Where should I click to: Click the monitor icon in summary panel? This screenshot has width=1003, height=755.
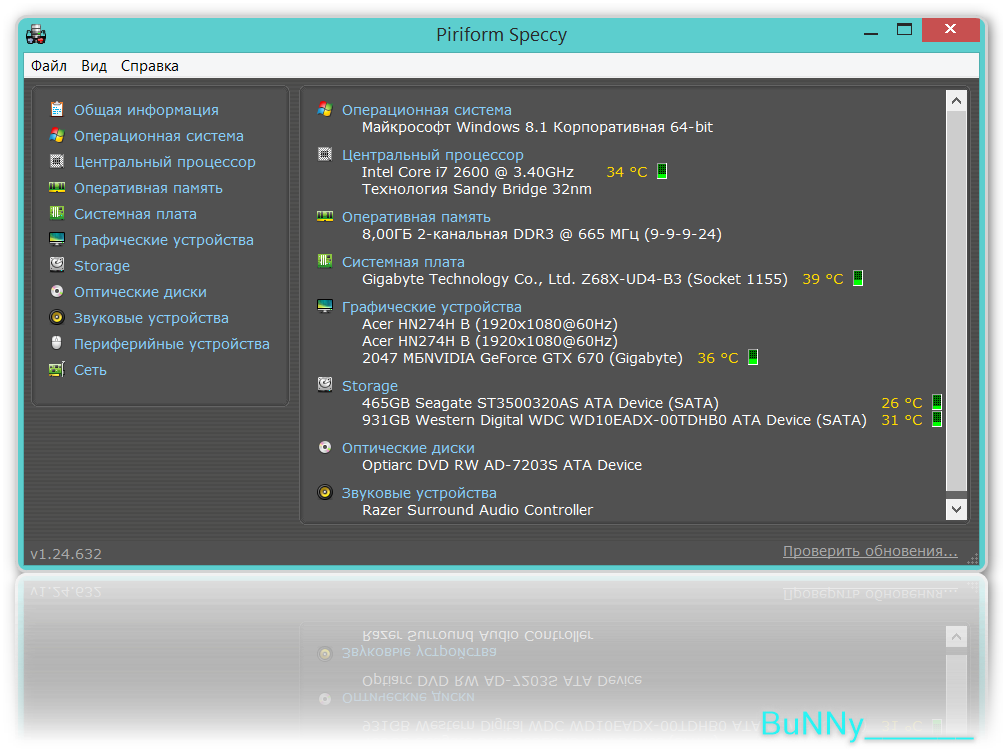[x=325, y=306]
